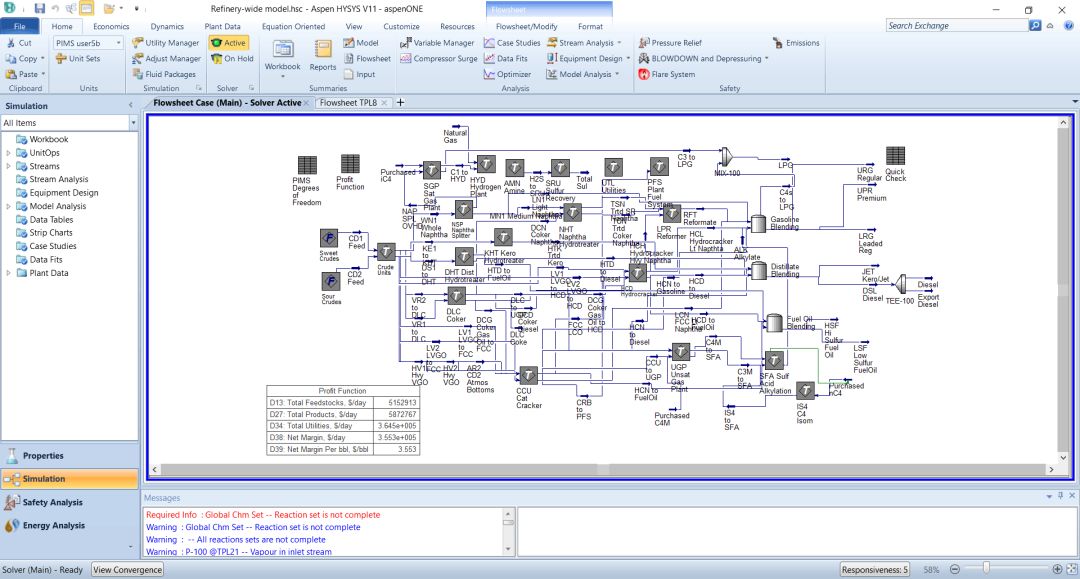Image resolution: width=1080 pixels, height=579 pixels.
Task: Switch to the Flowsheet/Modify tab
Action: [526, 26]
